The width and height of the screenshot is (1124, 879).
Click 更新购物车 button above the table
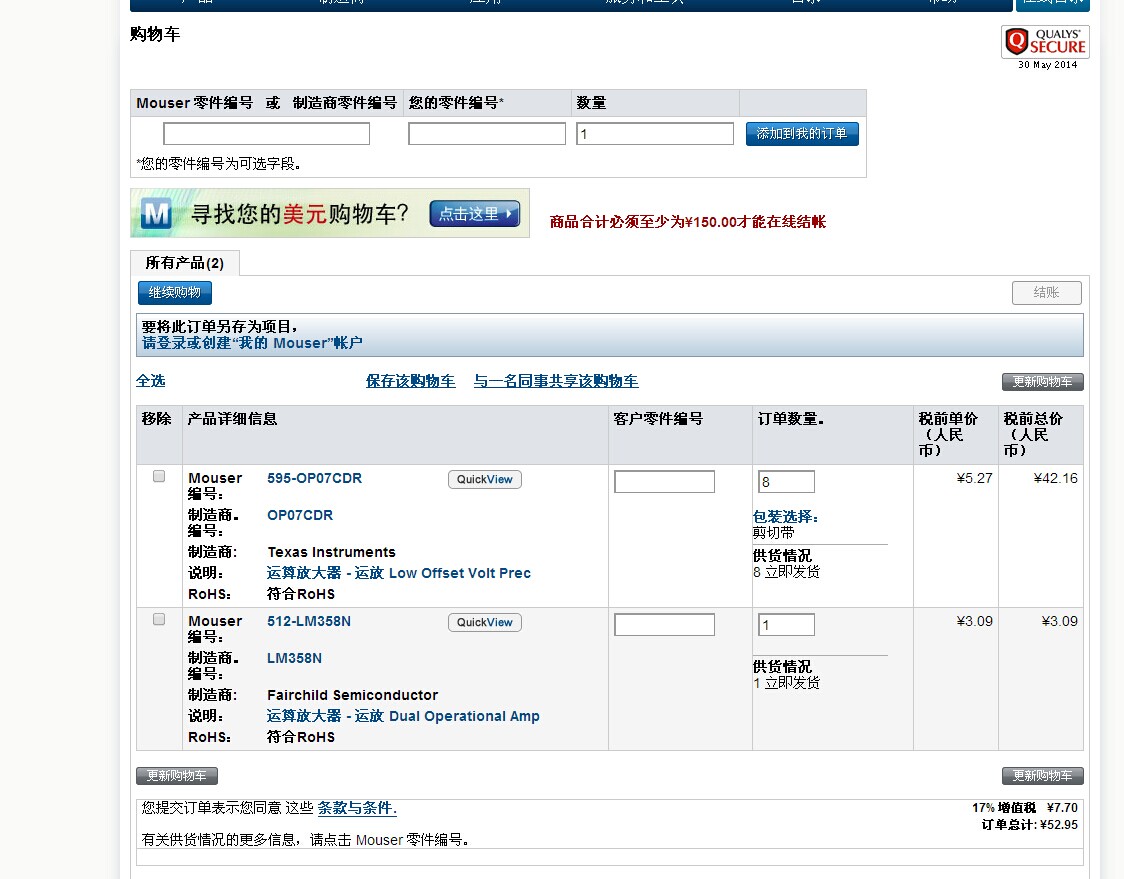point(1042,382)
